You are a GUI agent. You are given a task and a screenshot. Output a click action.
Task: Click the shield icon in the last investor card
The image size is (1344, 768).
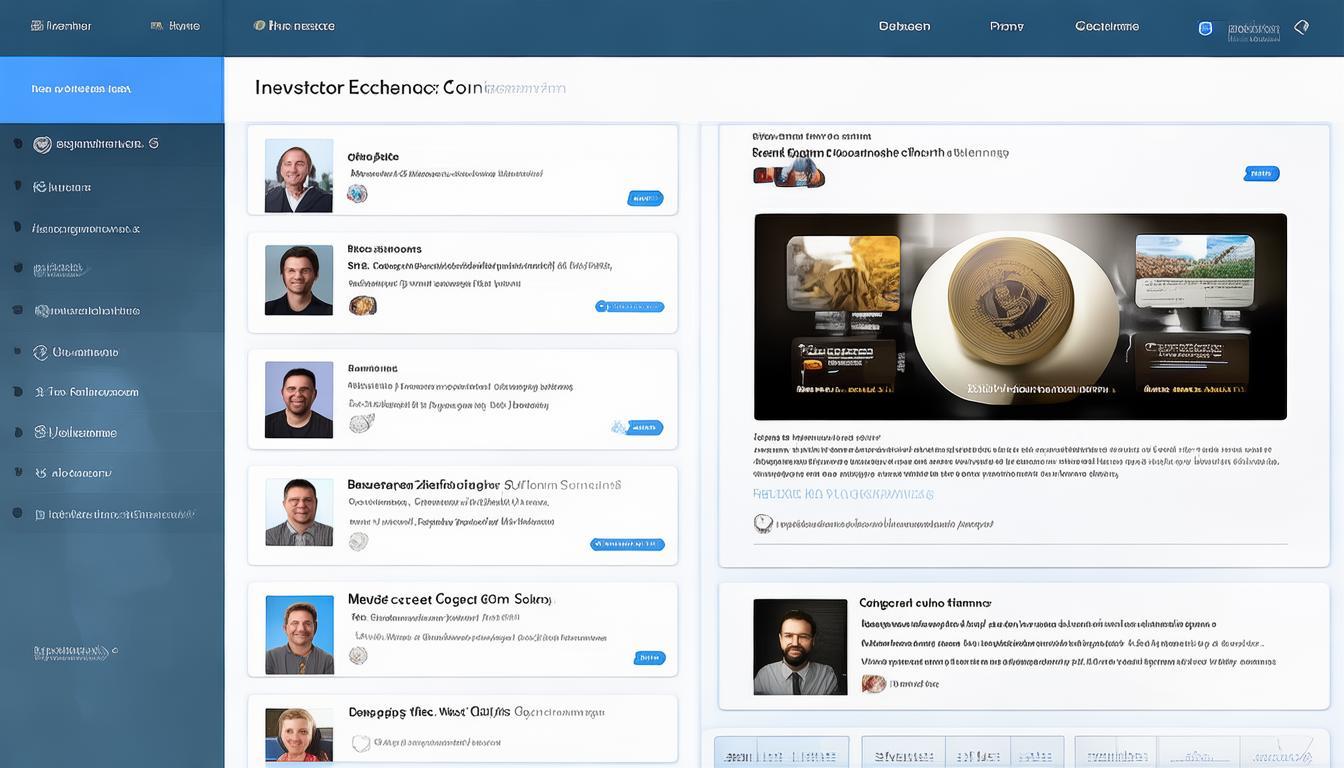360,743
